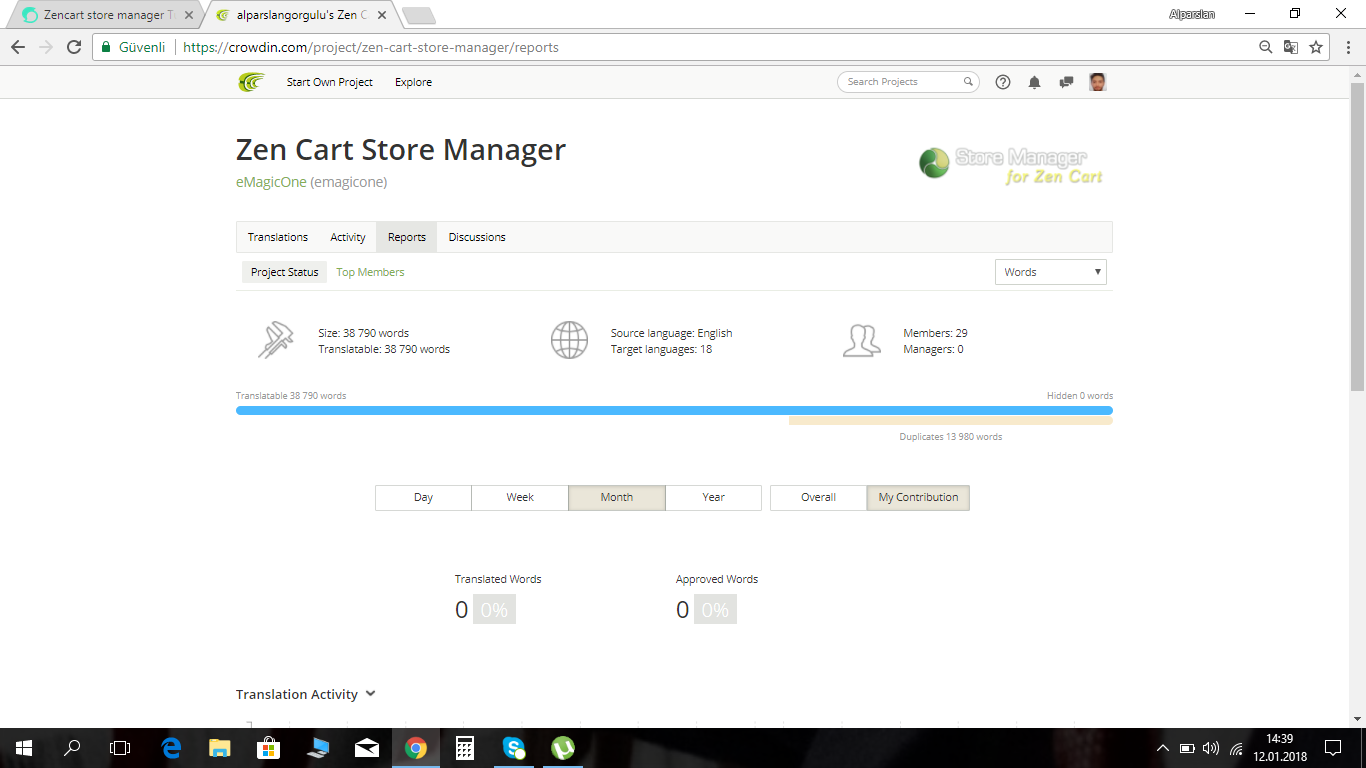Screen dimensions: 1366x768
Task: Click the Crowdin logo icon
Action: 251,82
